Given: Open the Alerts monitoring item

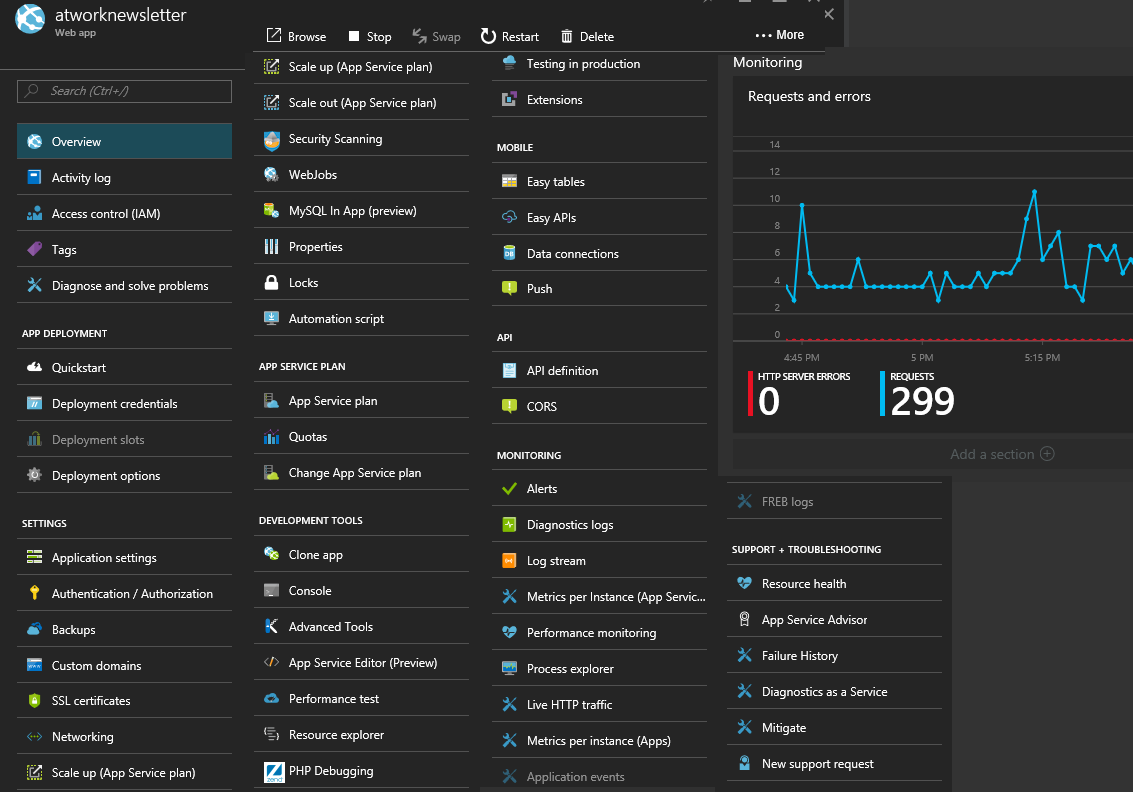Looking at the screenshot, I should pos(542,489).
